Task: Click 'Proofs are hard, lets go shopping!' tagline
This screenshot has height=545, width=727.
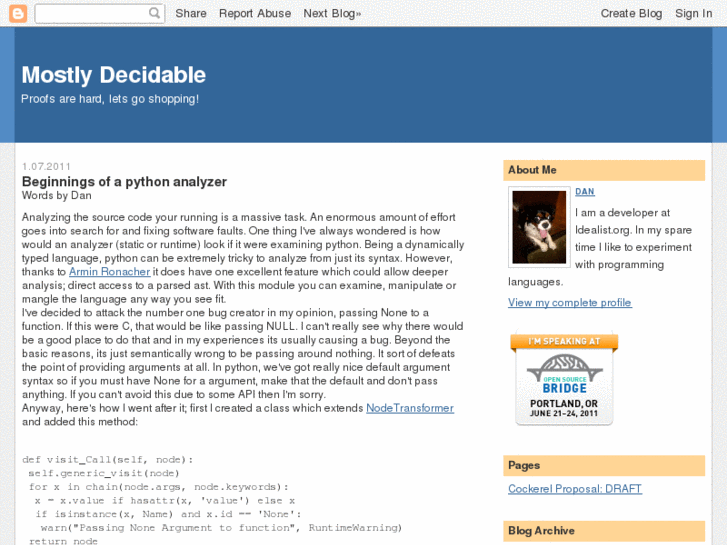Action: click(x=110, y=99)
